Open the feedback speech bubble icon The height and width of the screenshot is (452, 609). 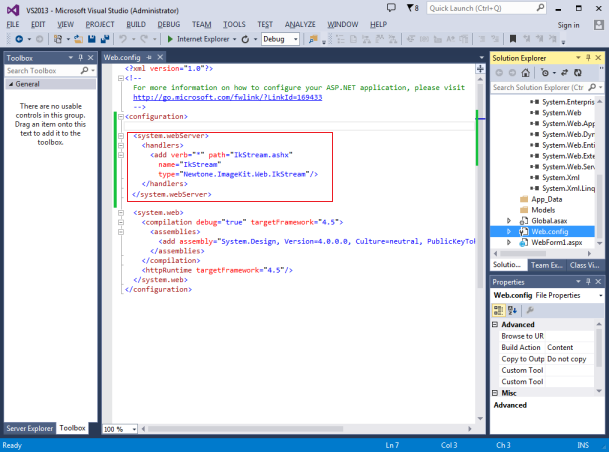tap(391, 7)
